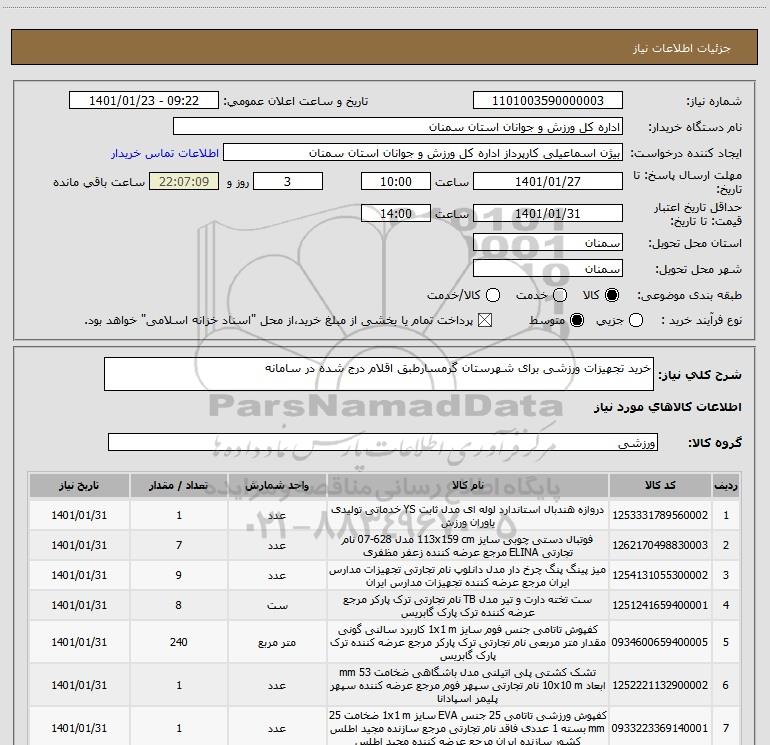Click goods group field ورزشی
Image resolution: width=770 pixels, height=745 pixels.
tap(383, 442)
